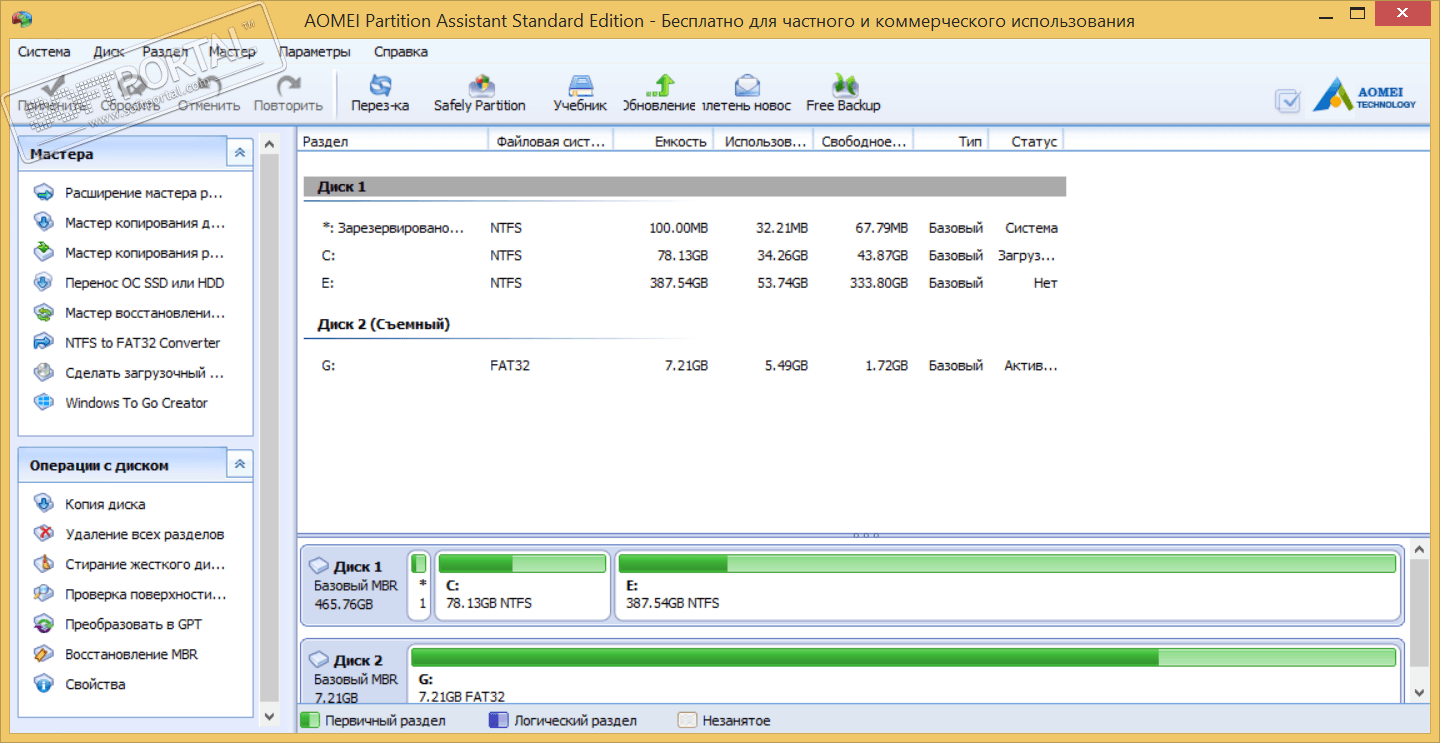This screenshot has width=1440, height=743.
Task: Click E: 387.54GB NTFS partition block
Action: [1007, 584]
